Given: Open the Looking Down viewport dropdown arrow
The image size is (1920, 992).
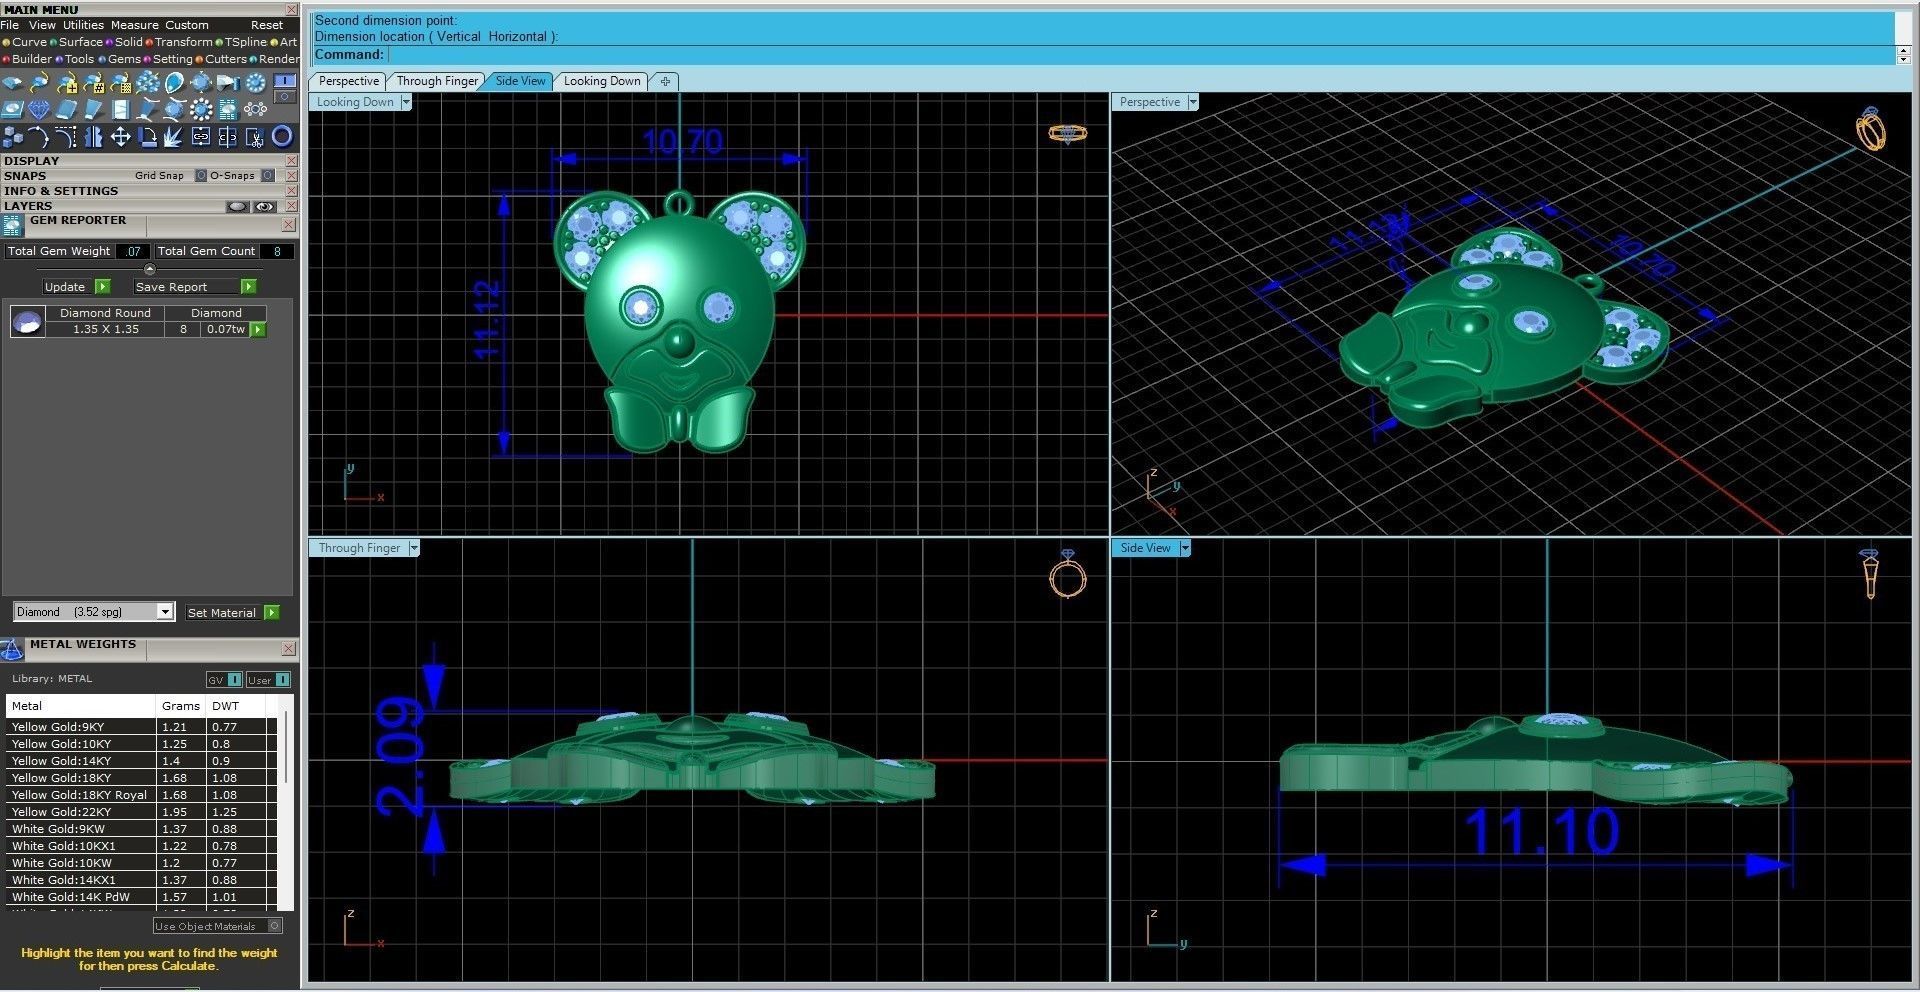Looking at the screenshot, I should click(x=406, y=102).
